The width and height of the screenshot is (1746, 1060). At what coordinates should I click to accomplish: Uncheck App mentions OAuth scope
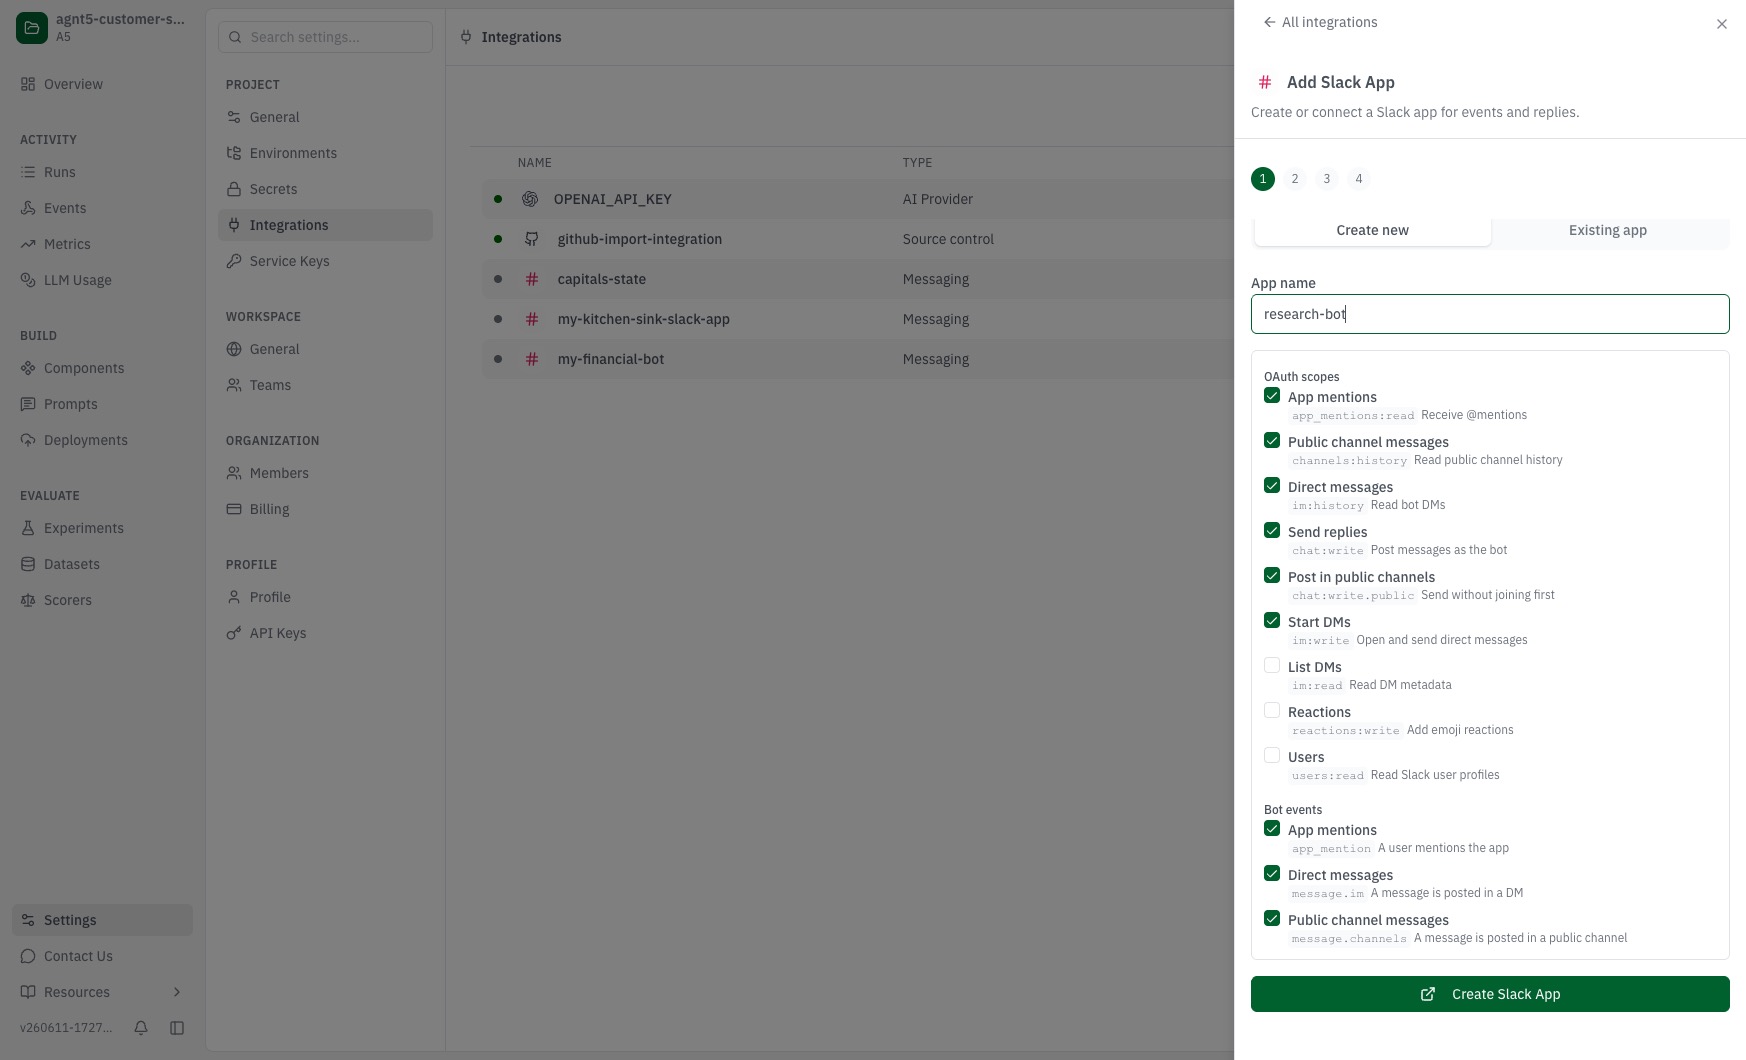click(x=1272, y=396)
